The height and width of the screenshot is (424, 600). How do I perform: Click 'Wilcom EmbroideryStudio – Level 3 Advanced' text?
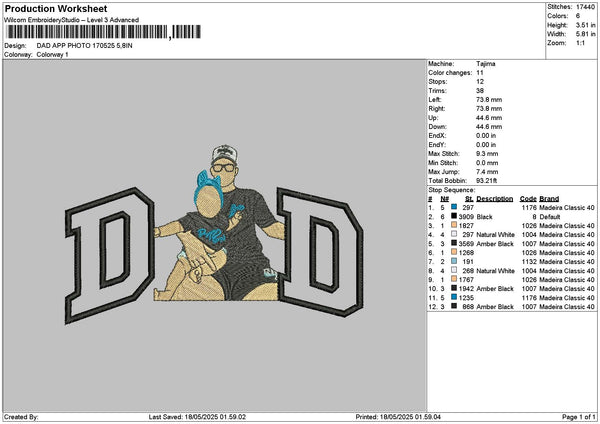72,20
